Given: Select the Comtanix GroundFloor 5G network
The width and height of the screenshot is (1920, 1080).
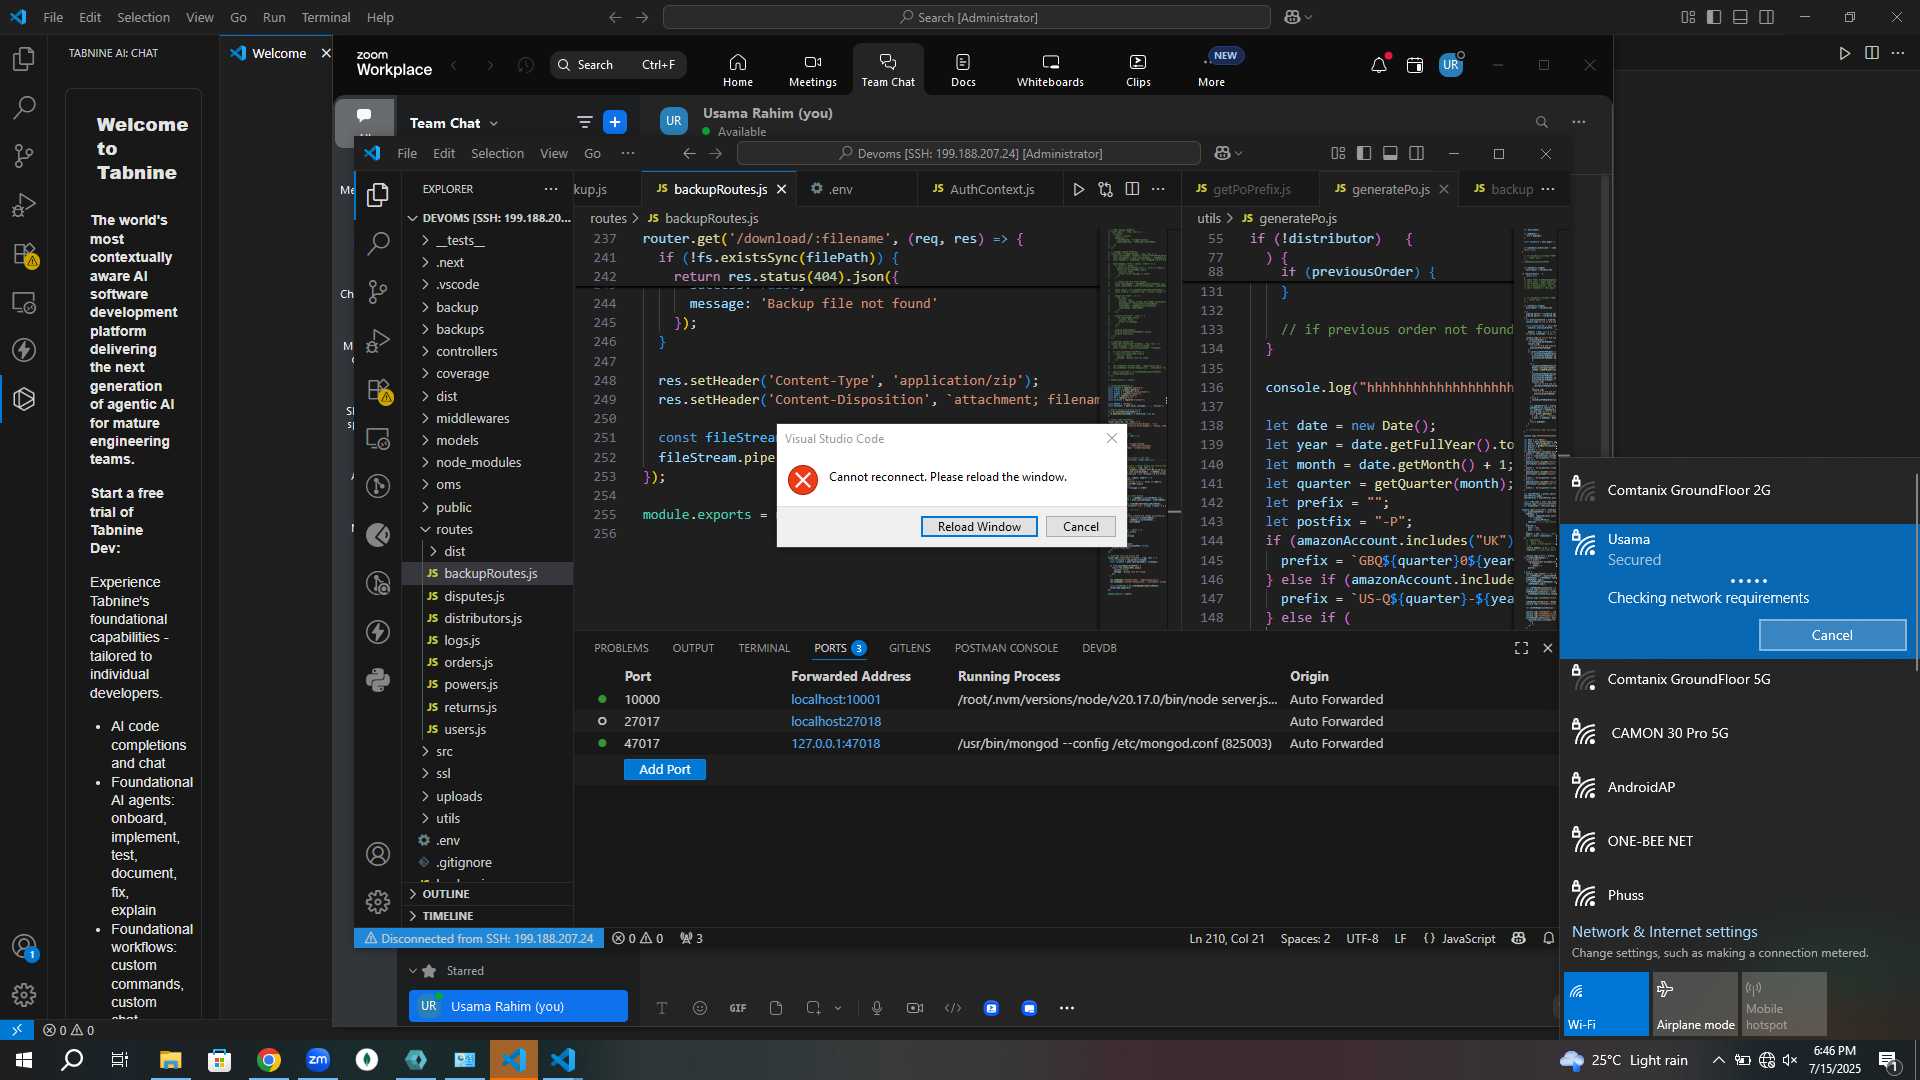Looking at the screenshot, I should [x=1738, y=679].
